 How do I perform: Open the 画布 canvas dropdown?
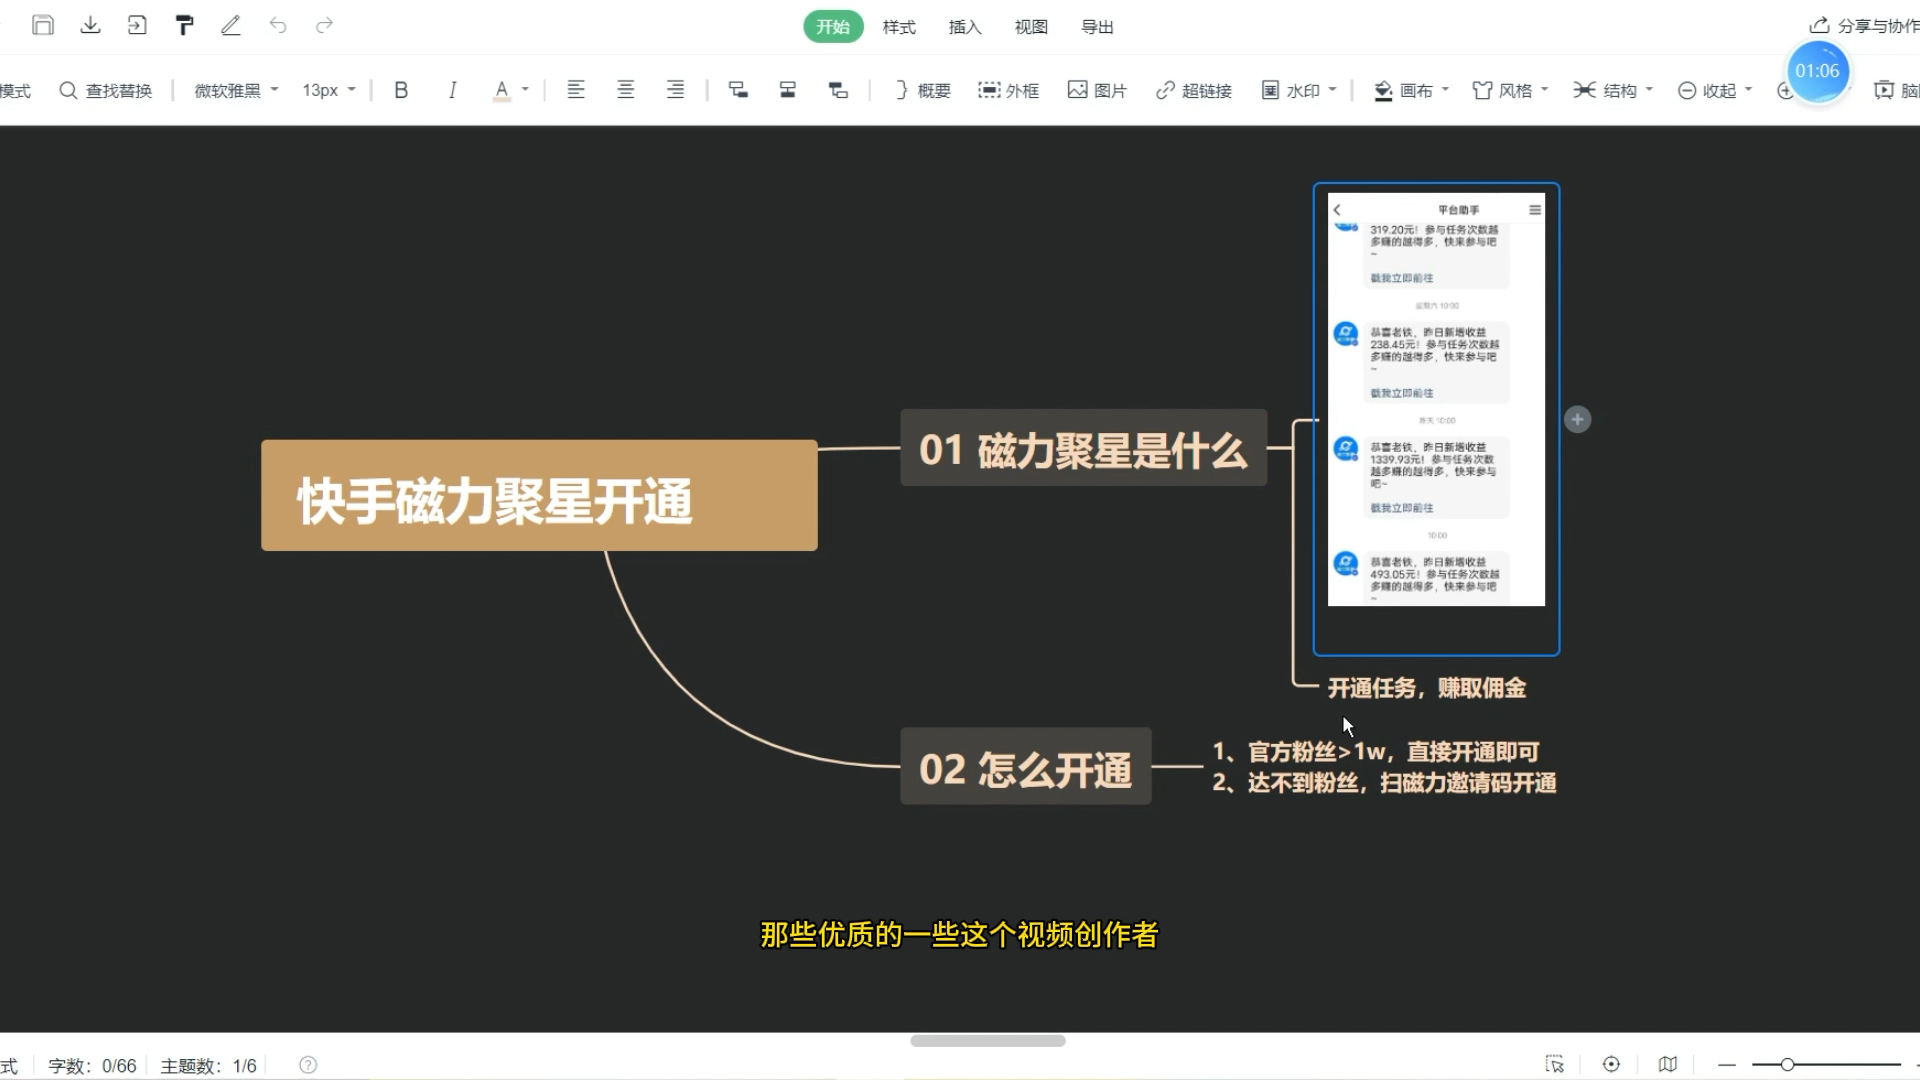click(x=1411, y=90)
